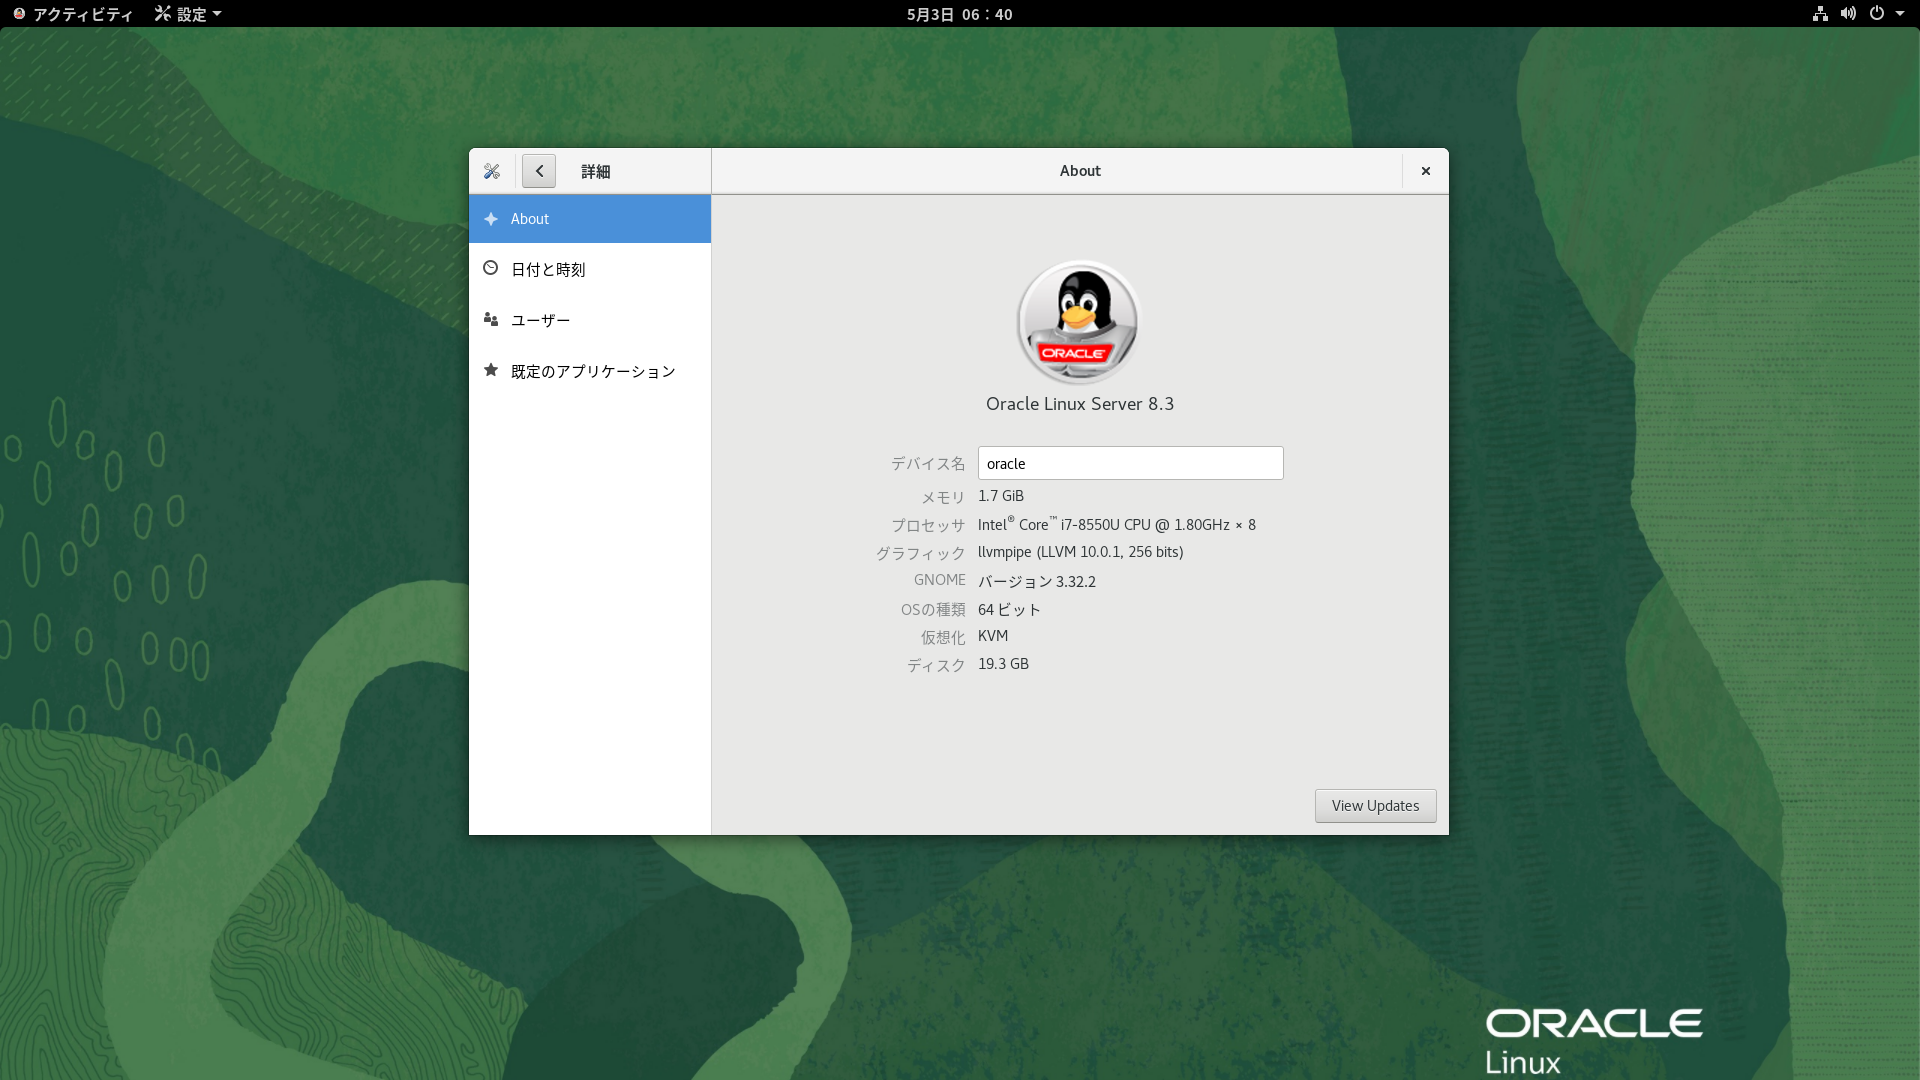The image size is (1920, 1080).
Task: Select the About sidebar entry
Action: pos(590,219)
